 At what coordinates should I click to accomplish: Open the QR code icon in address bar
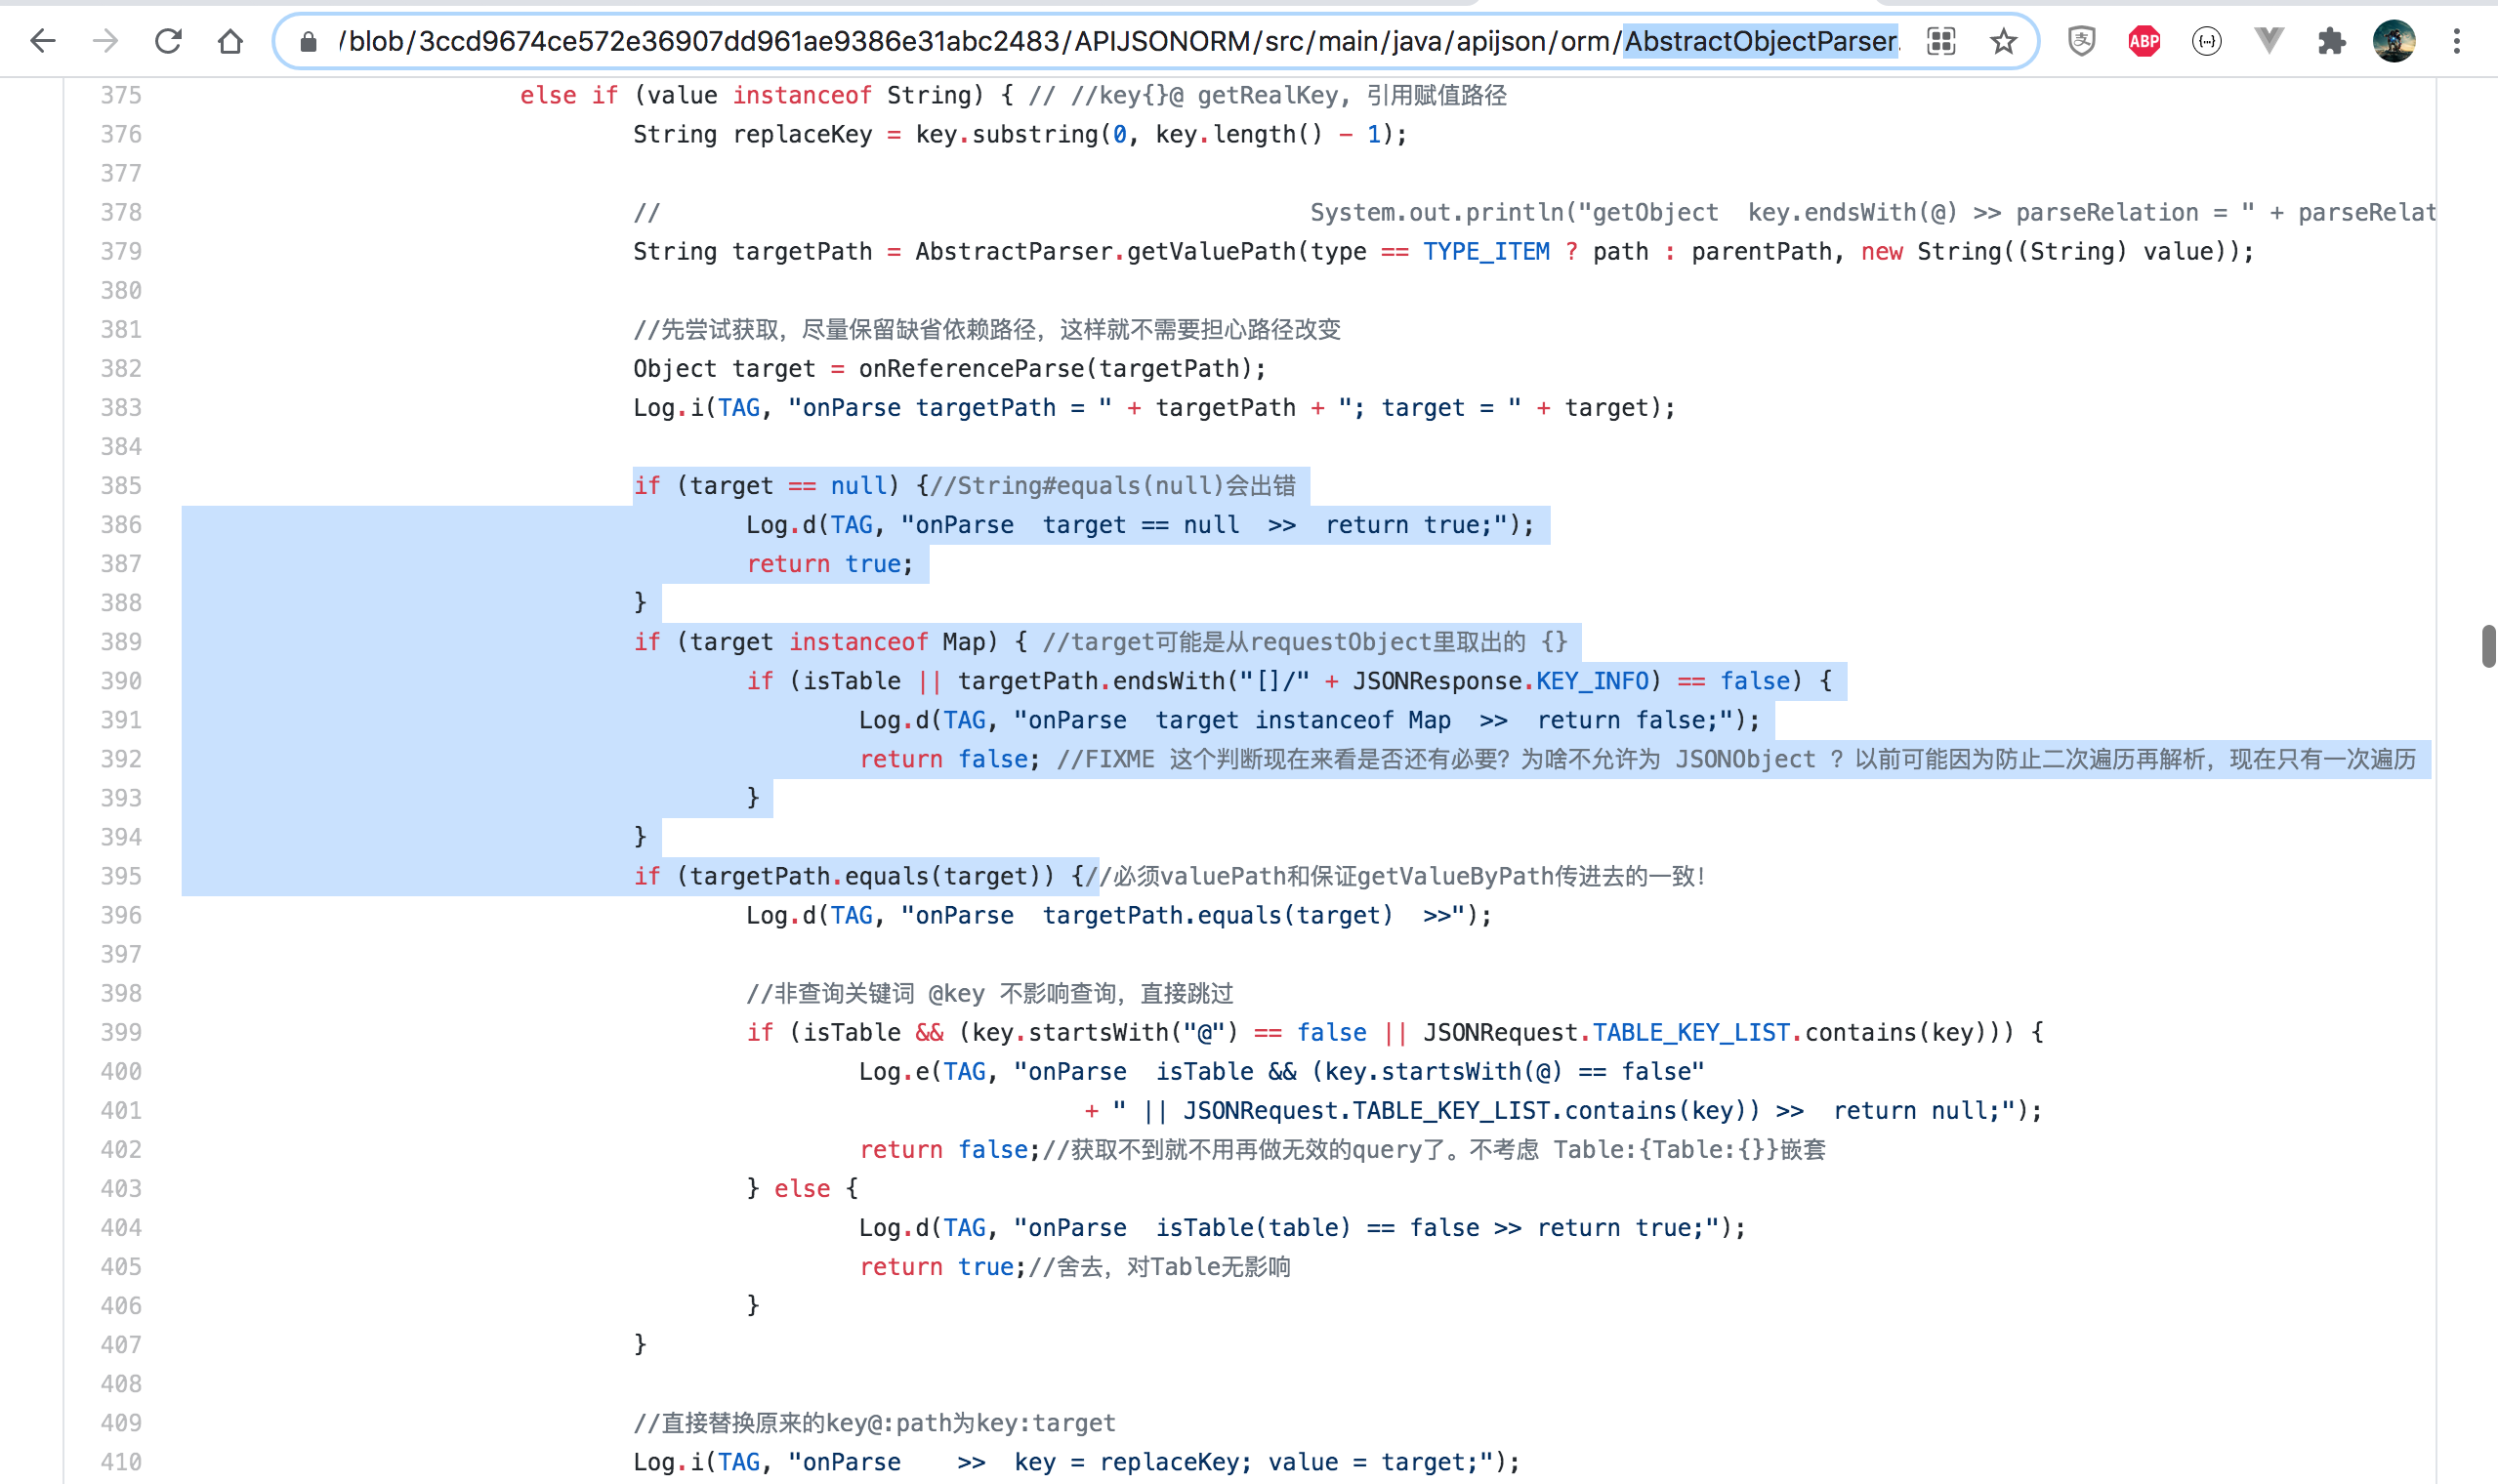click(1941, 41)
